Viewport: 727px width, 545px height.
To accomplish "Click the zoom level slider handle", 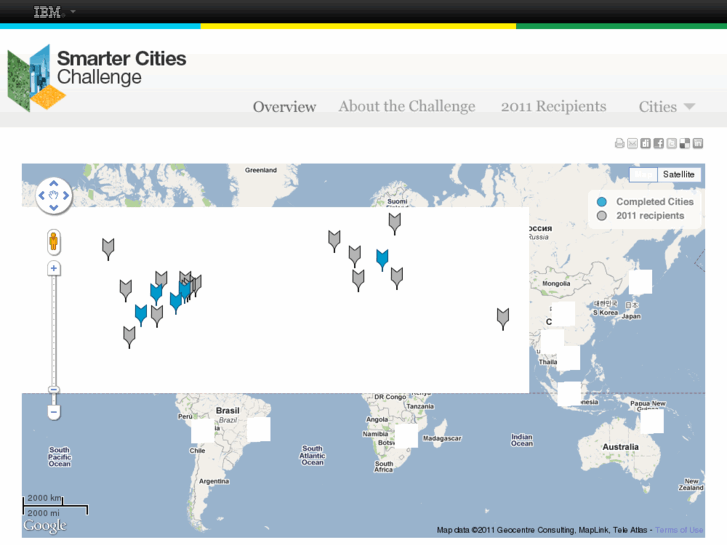I will [54, 390].
